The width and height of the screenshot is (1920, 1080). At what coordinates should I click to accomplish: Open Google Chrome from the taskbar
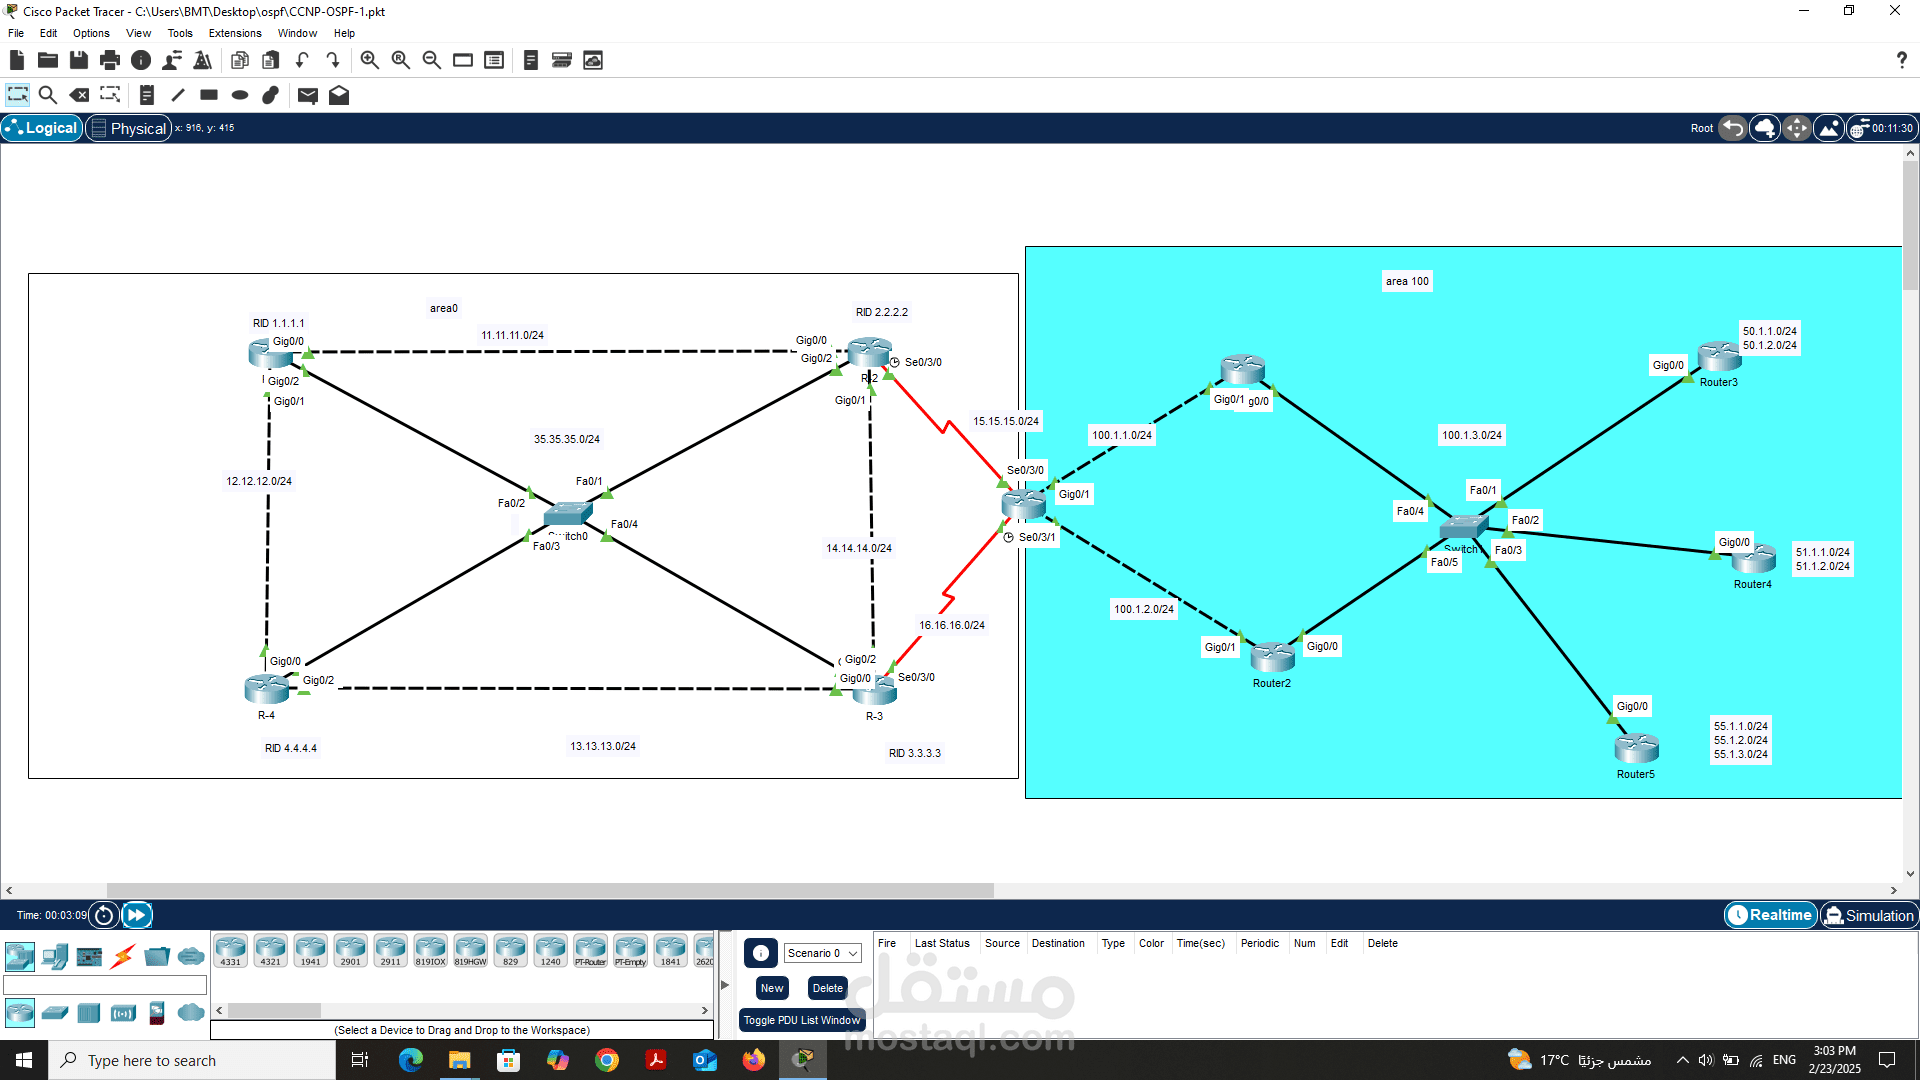point(607,1060)
